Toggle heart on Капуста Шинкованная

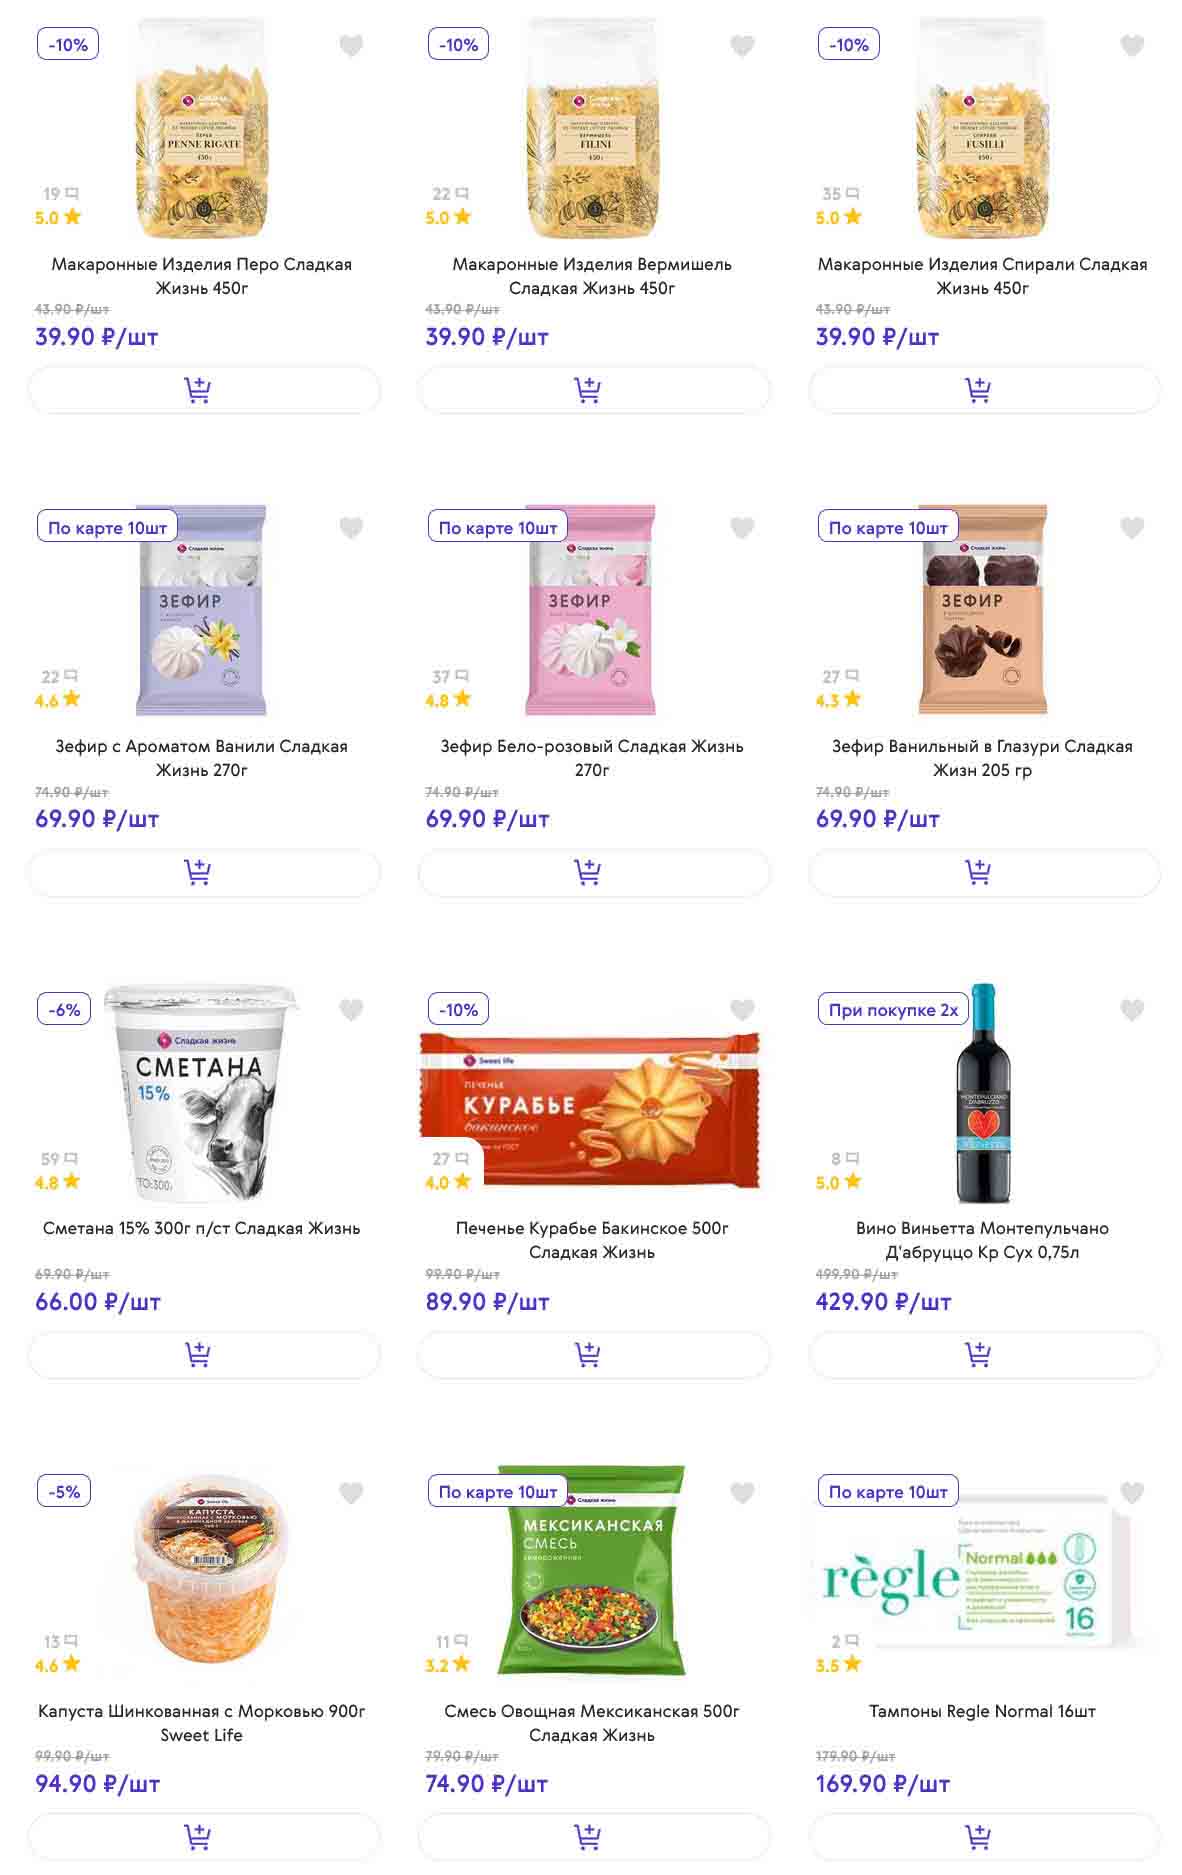click(351, 1493)
